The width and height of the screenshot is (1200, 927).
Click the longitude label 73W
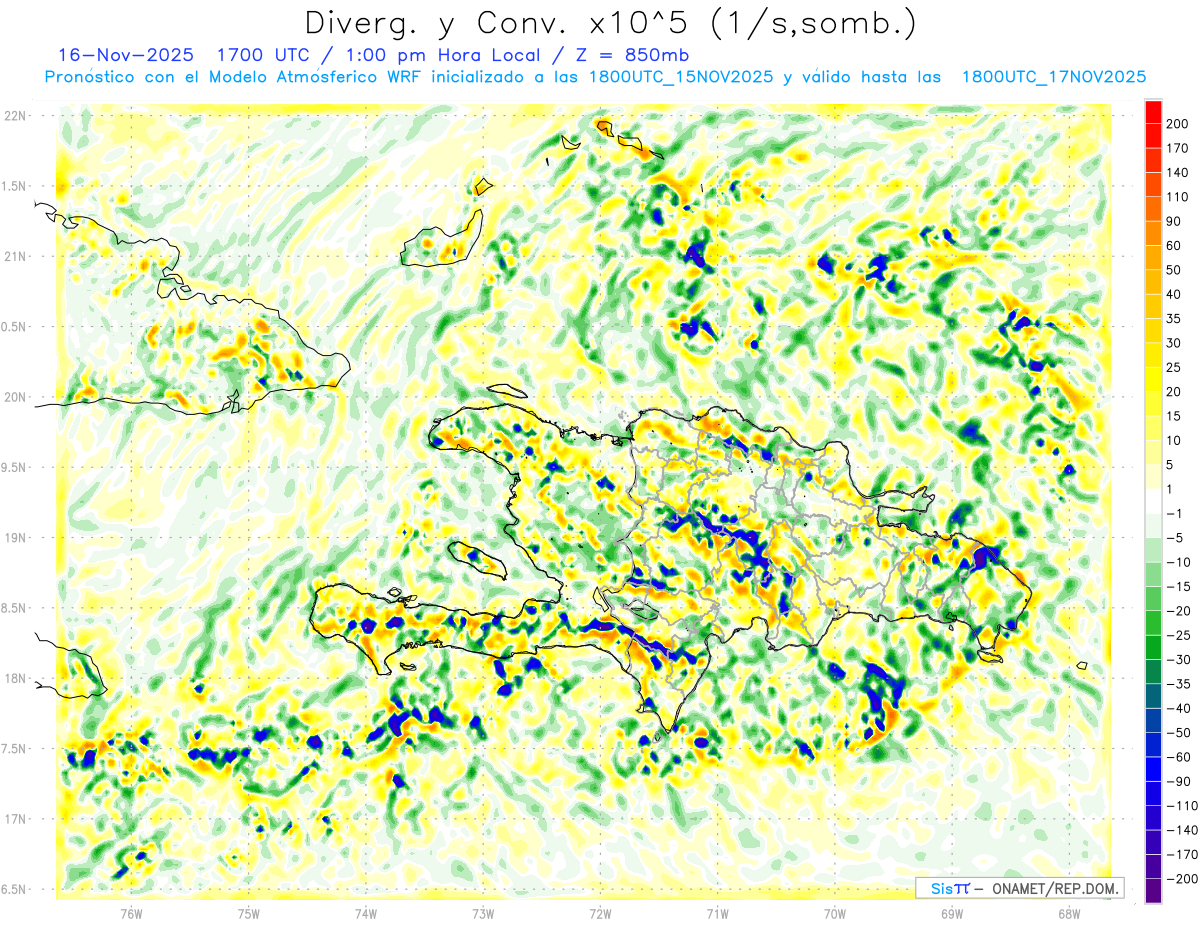point(482,913)
